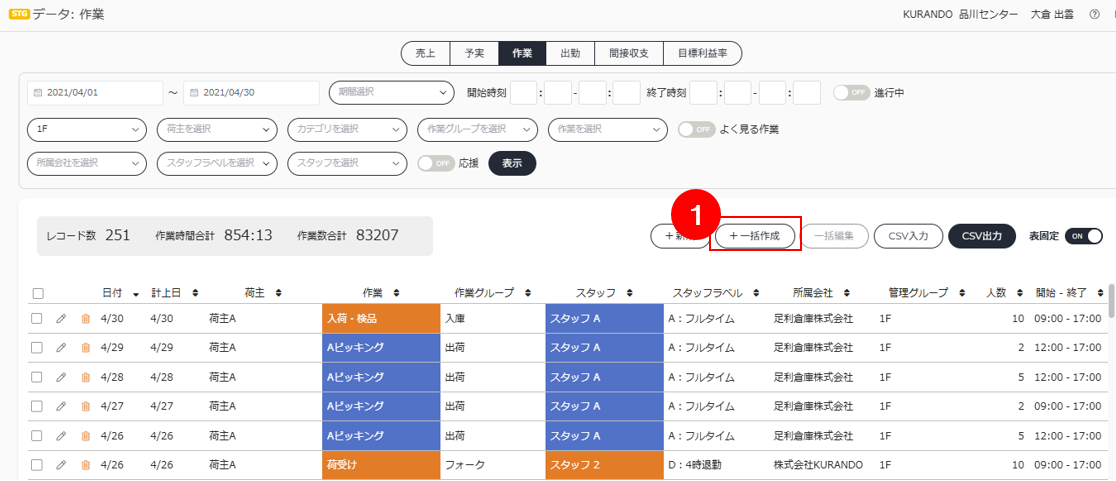The width and height of the screenshot is (1116, 481).
Task: Delete the 4/28 record via trash icon
Action: [x=85, y=376]
